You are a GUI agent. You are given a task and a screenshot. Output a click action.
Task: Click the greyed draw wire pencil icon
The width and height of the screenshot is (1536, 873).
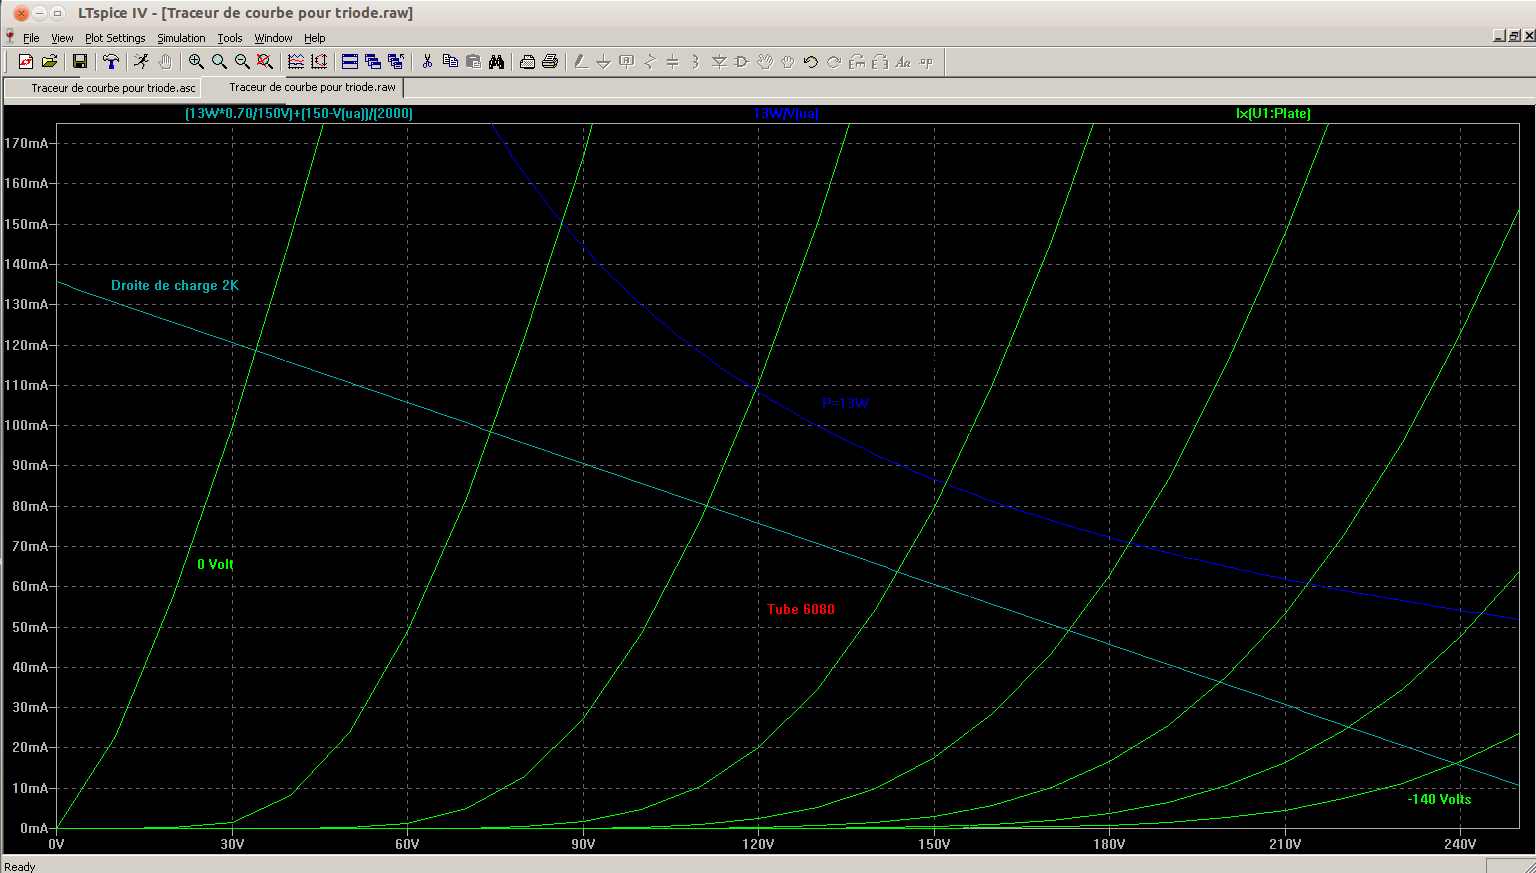(x=581, y=62)
